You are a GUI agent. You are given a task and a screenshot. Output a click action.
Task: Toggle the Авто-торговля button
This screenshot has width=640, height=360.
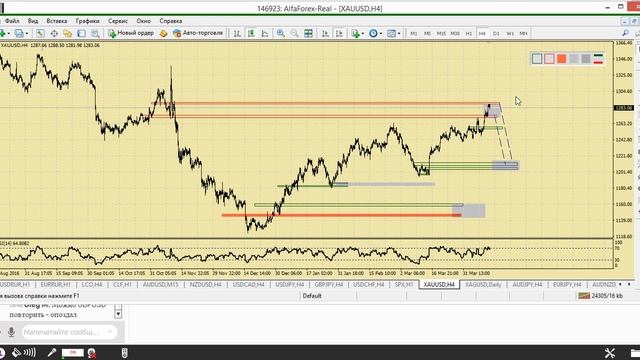pyautogui.click(x=198, y=33)
